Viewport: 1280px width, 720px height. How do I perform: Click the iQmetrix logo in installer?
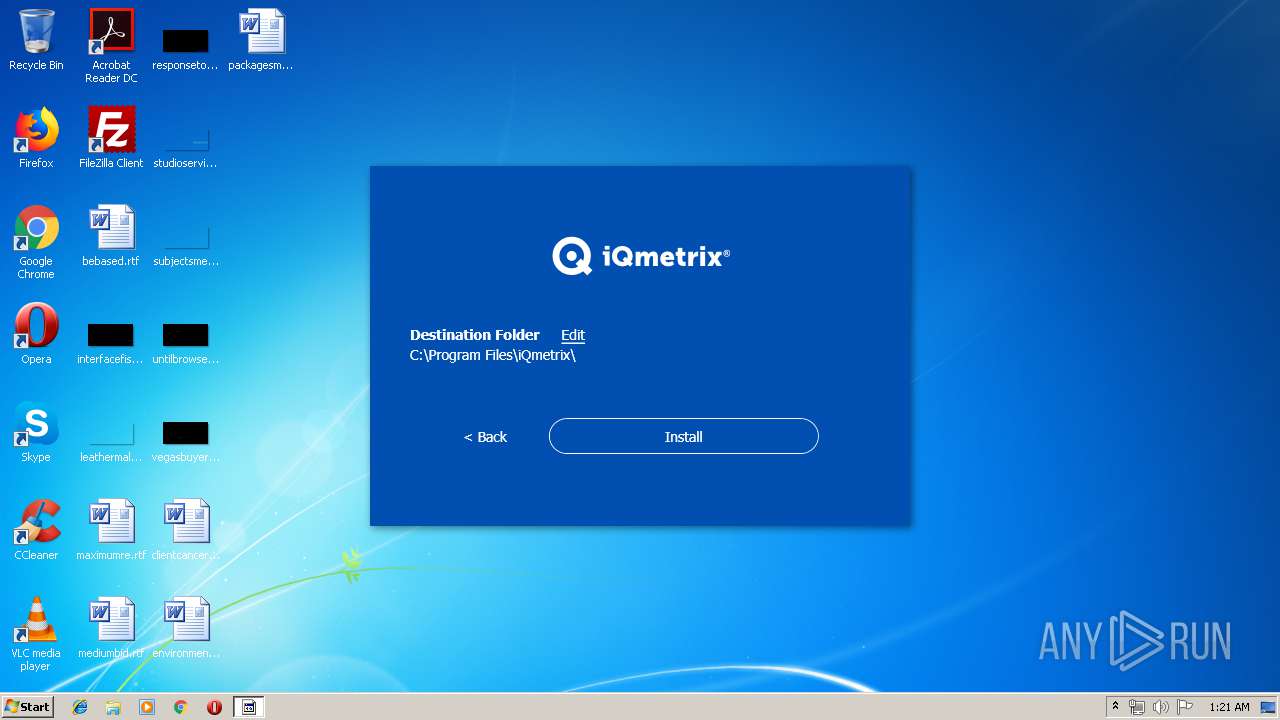(x=641, y=256)
